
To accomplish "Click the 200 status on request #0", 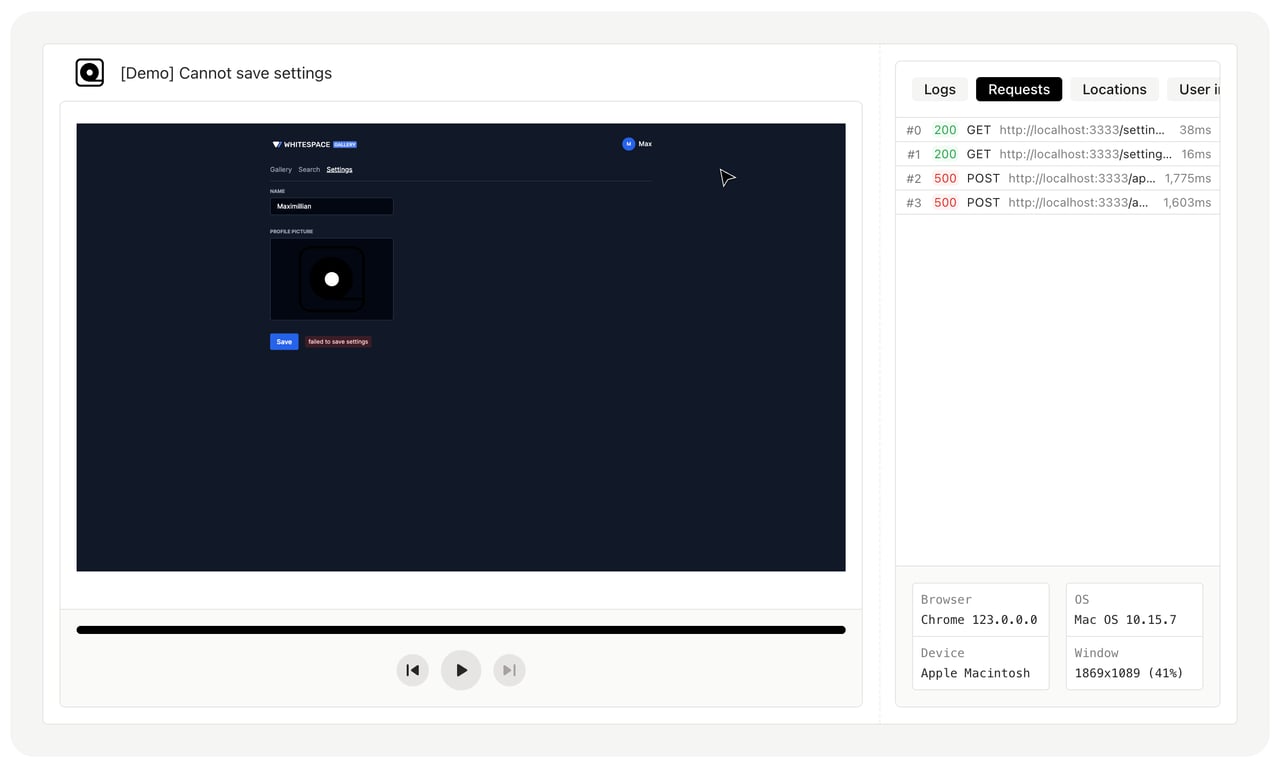I will tap(945, 130).
